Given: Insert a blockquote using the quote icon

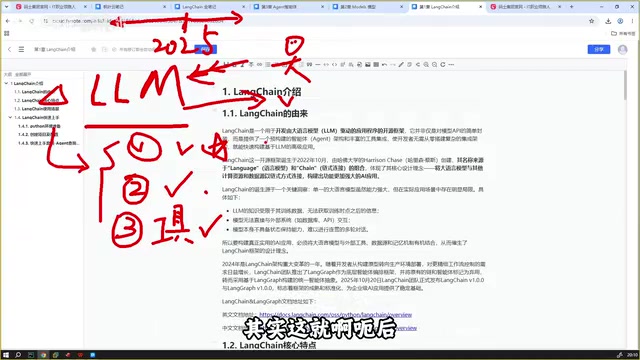Looking at the screenshot, I should pos(309,64).
